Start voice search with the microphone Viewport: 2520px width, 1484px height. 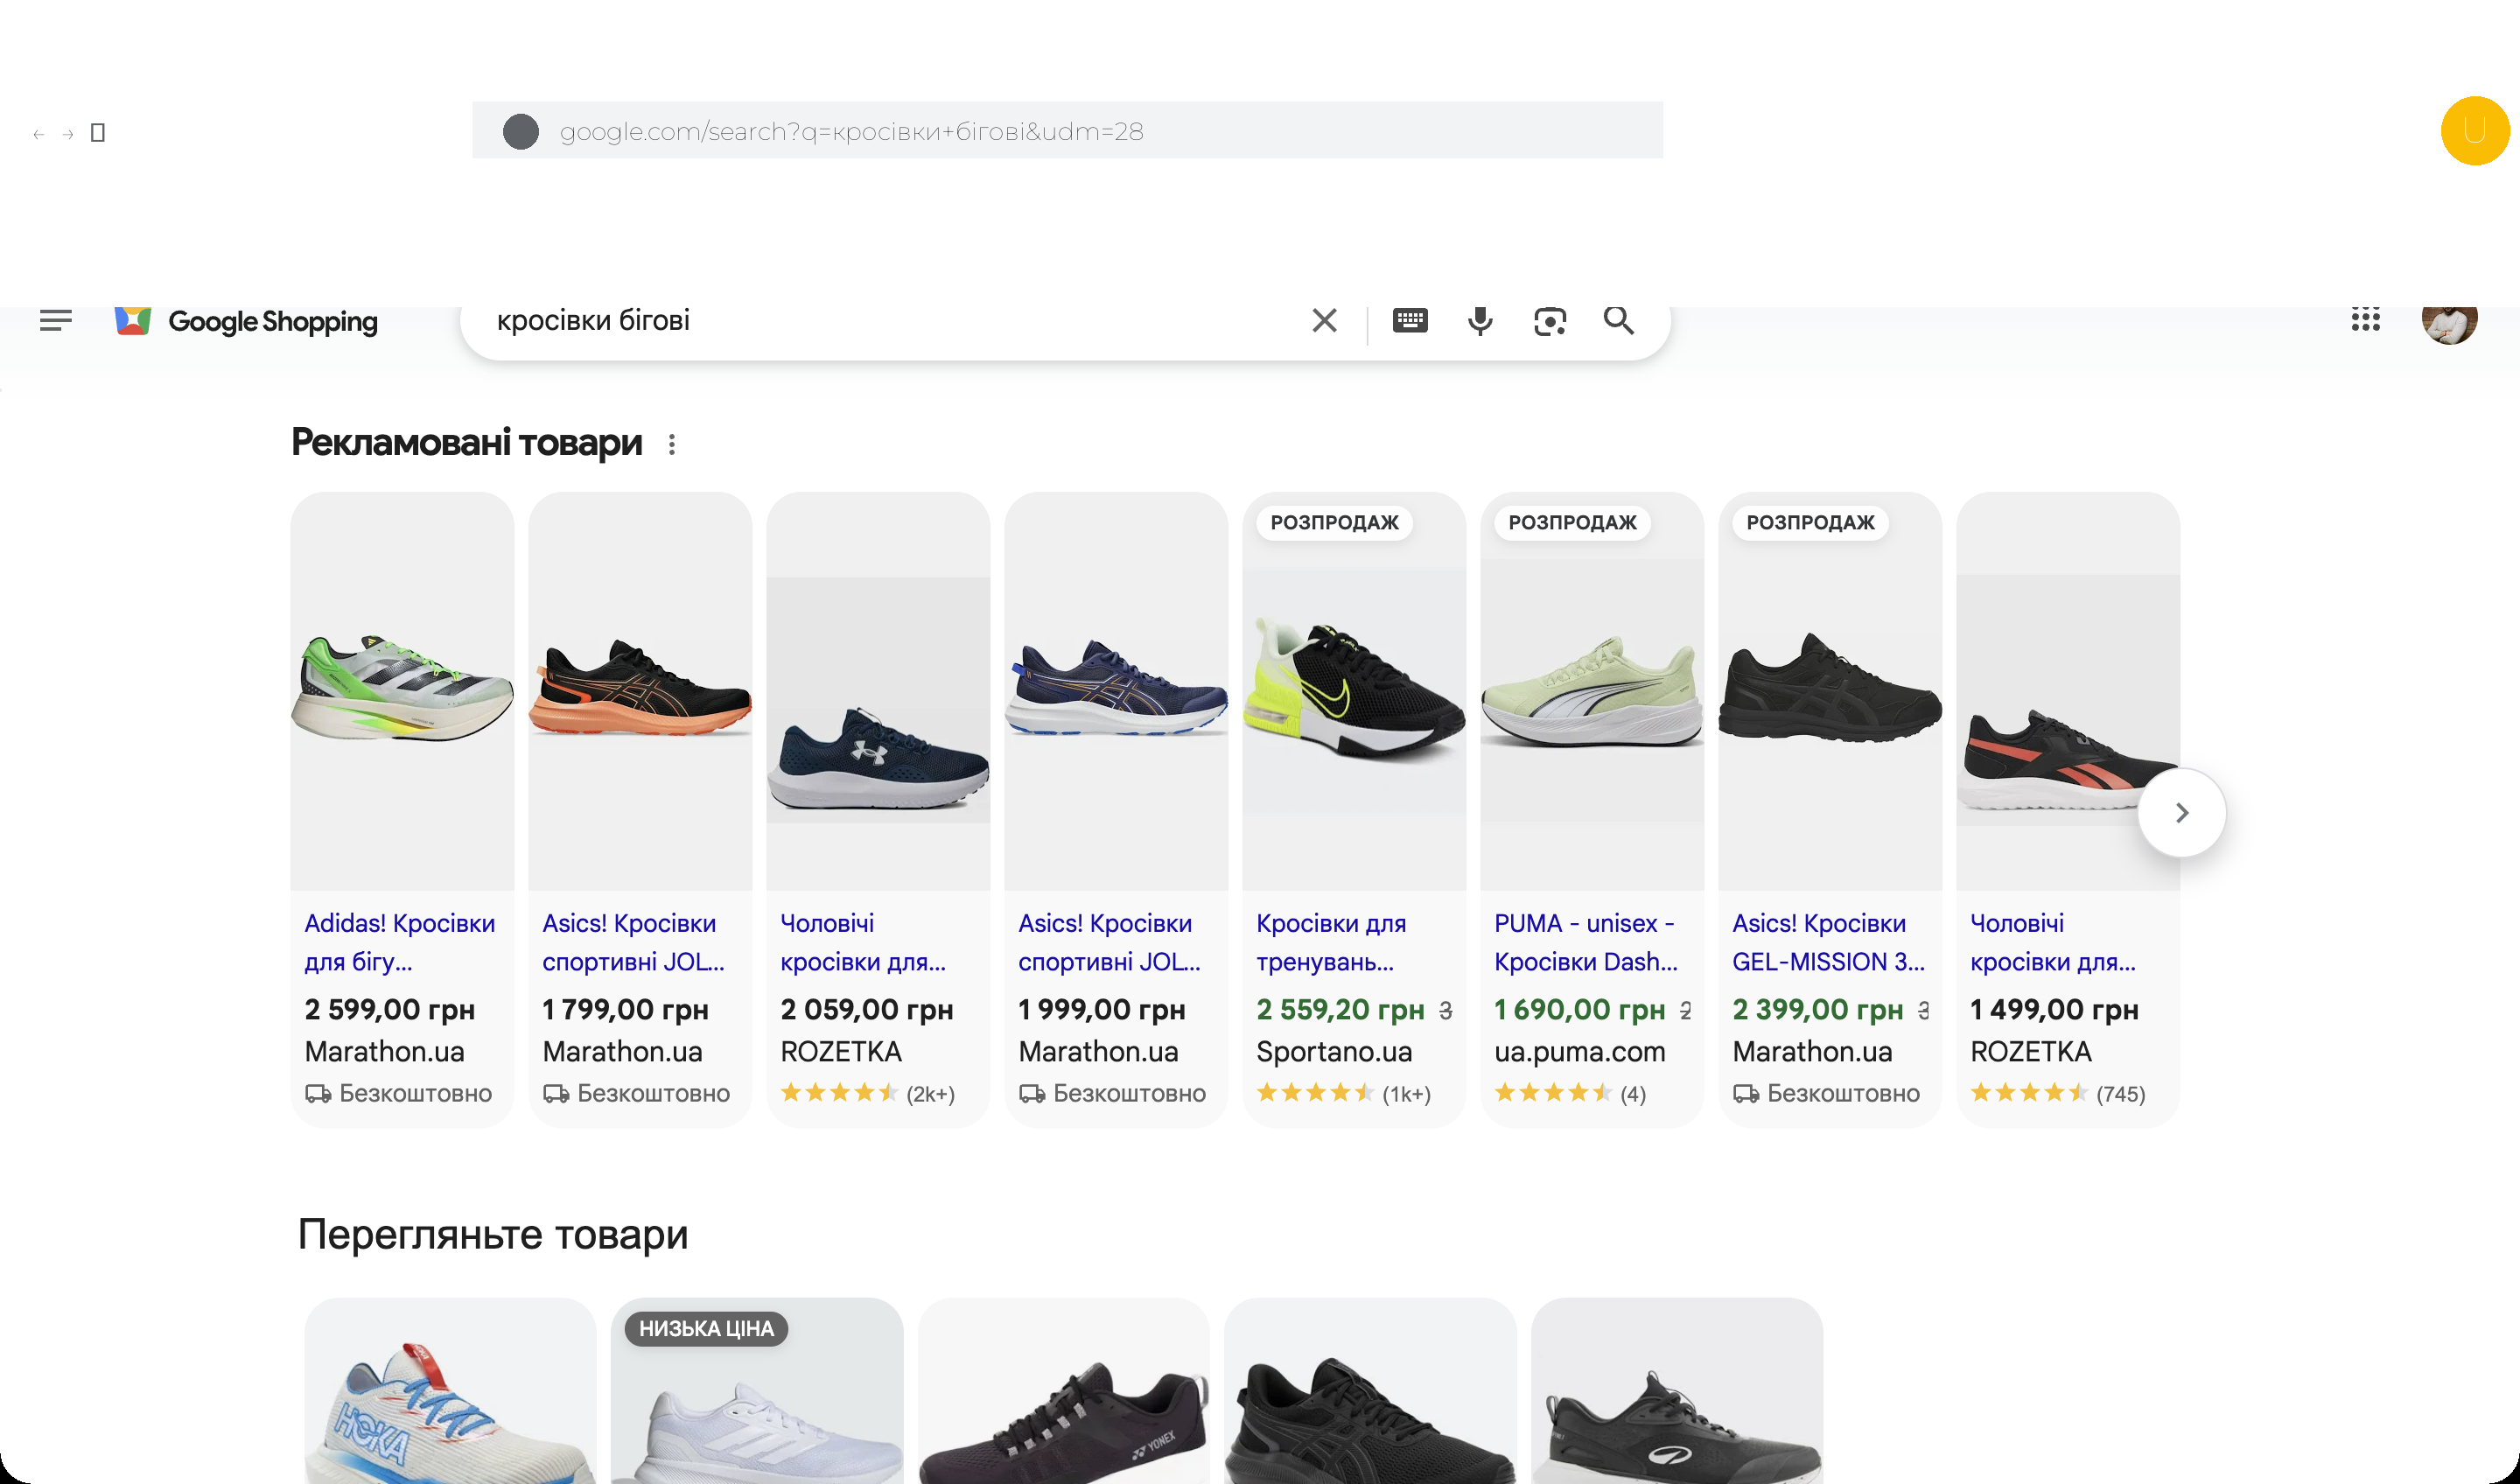tap(1480, 320)
